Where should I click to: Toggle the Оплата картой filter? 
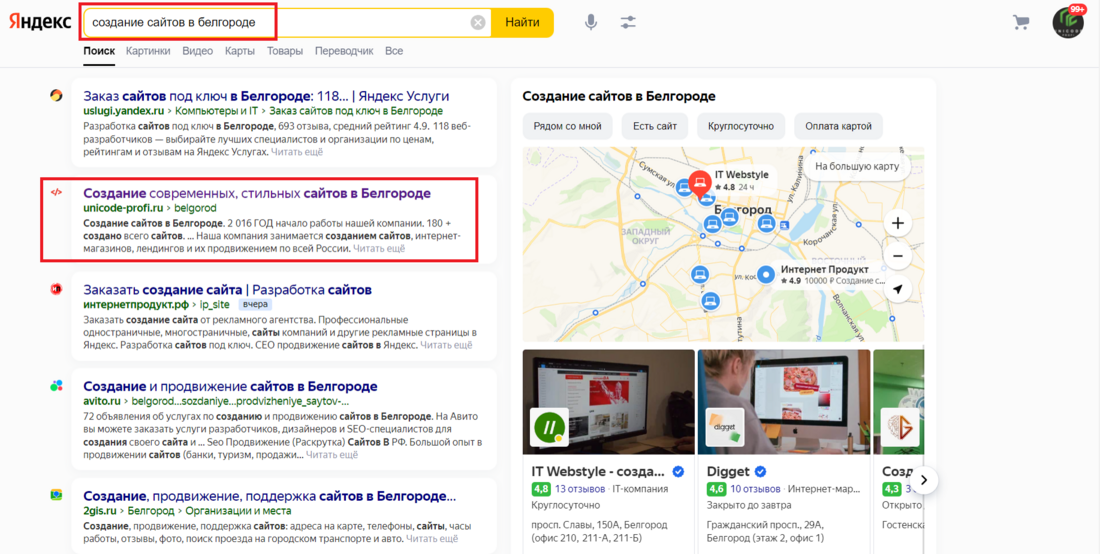(838, 126)
